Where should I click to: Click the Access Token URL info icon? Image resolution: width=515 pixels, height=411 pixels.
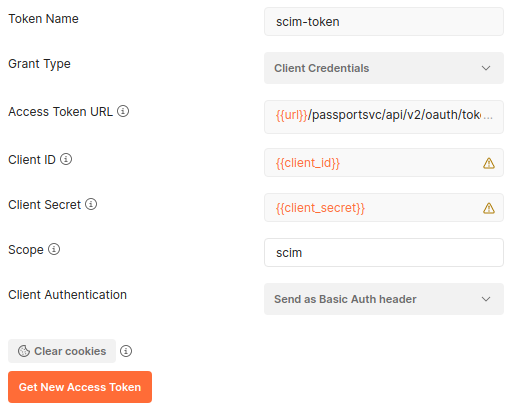(123, 111)
